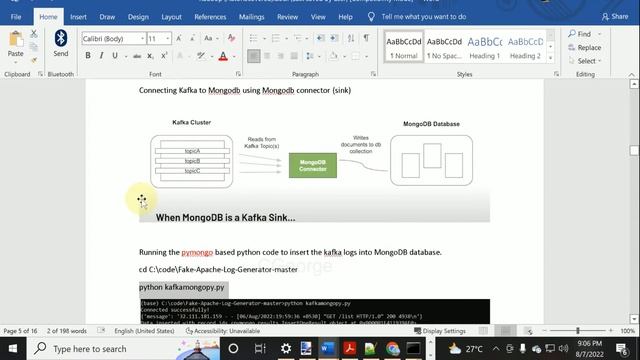Decrease font size with Shrink Font icon

click(x=192, y=38)
